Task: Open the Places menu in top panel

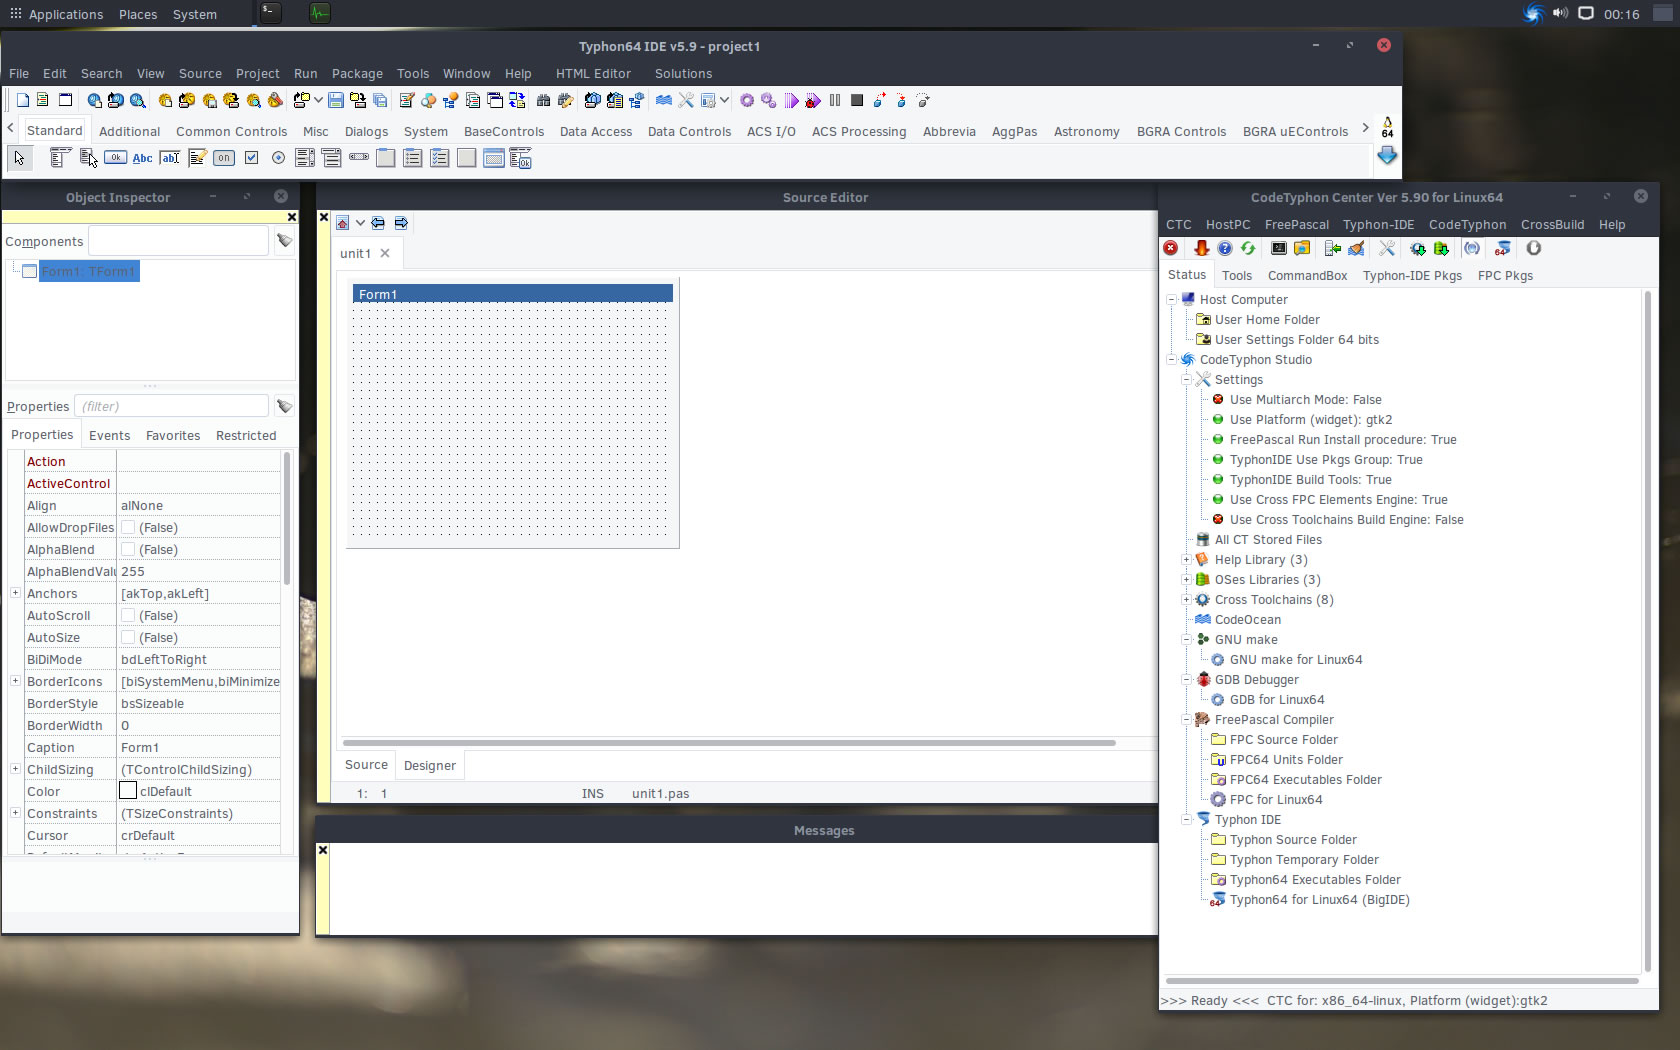Action: click(138, 14)
